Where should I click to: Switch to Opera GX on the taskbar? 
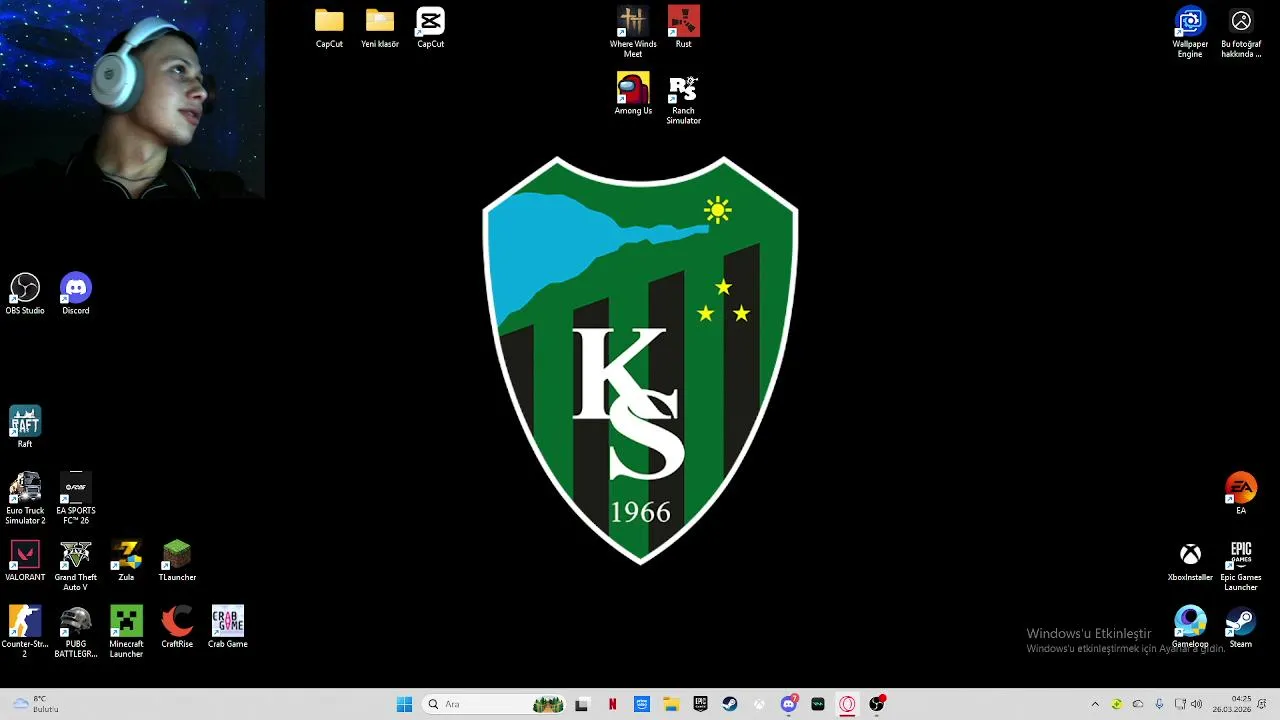(847, 704)
